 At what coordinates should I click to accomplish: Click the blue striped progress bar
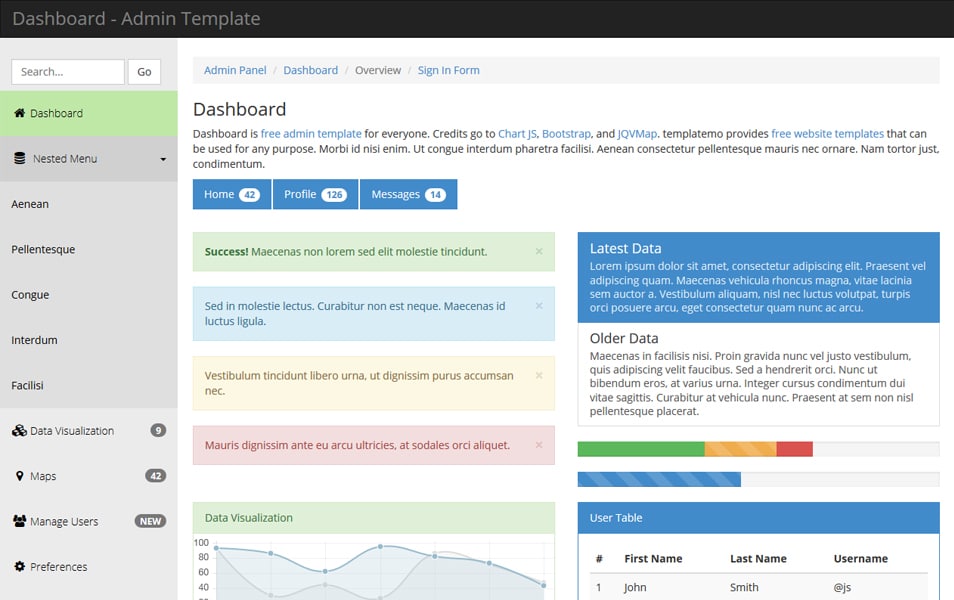660,479
